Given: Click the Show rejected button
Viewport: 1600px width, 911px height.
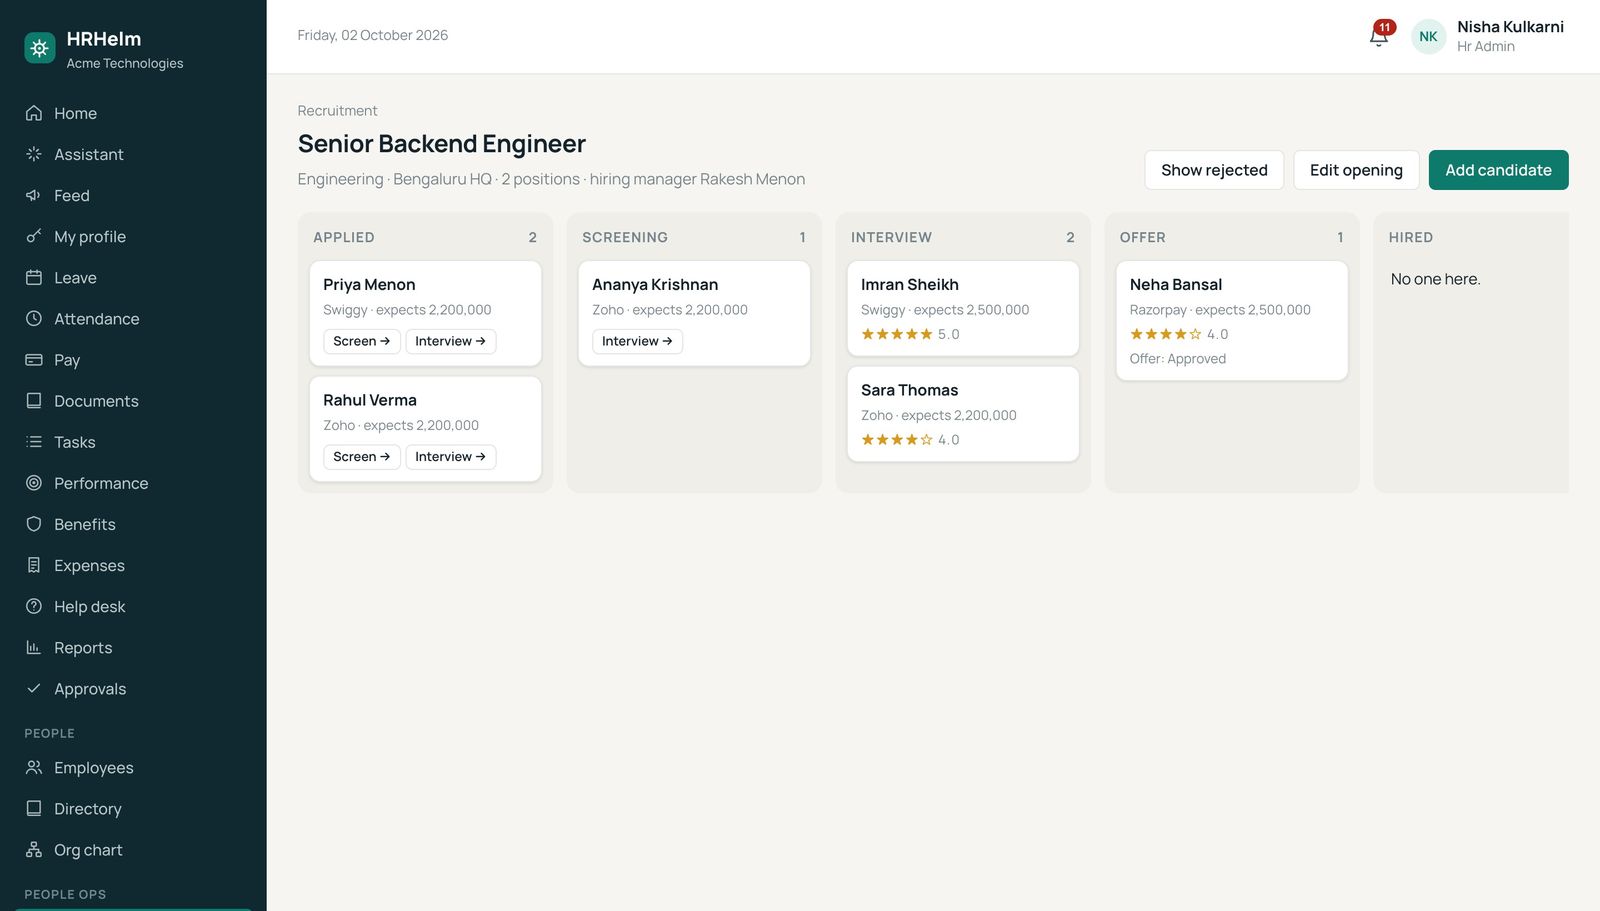Looking at the screenshot, I should pyautogui.click(x=1214, y=170).
